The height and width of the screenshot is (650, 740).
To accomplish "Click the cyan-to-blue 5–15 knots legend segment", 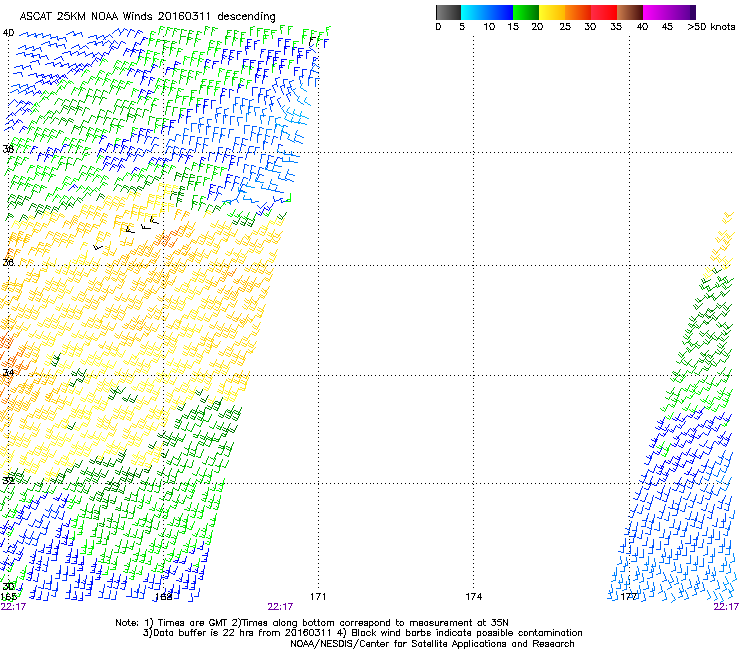I will [x=487, y=12].
